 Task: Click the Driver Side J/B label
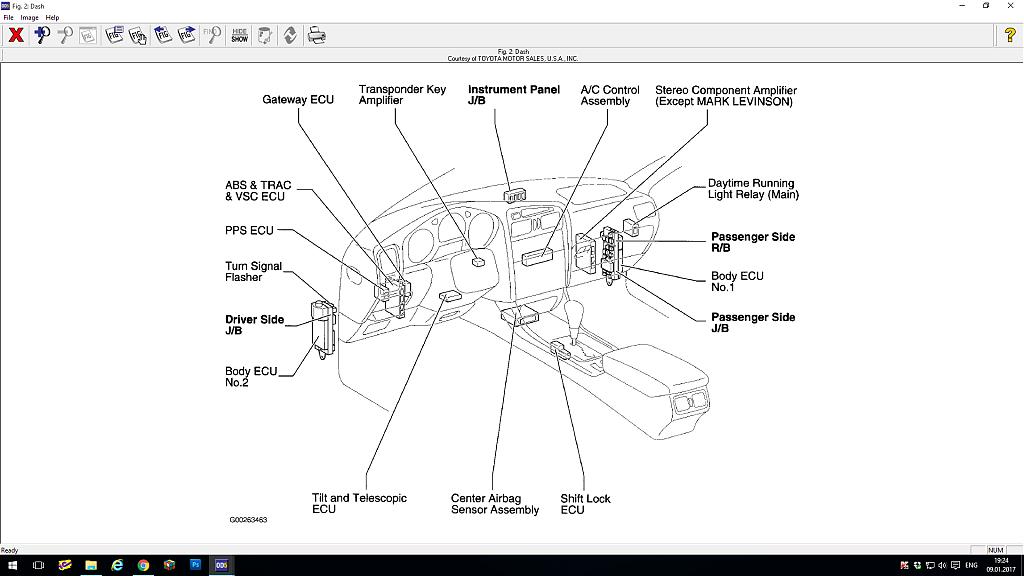pos(254,325)
